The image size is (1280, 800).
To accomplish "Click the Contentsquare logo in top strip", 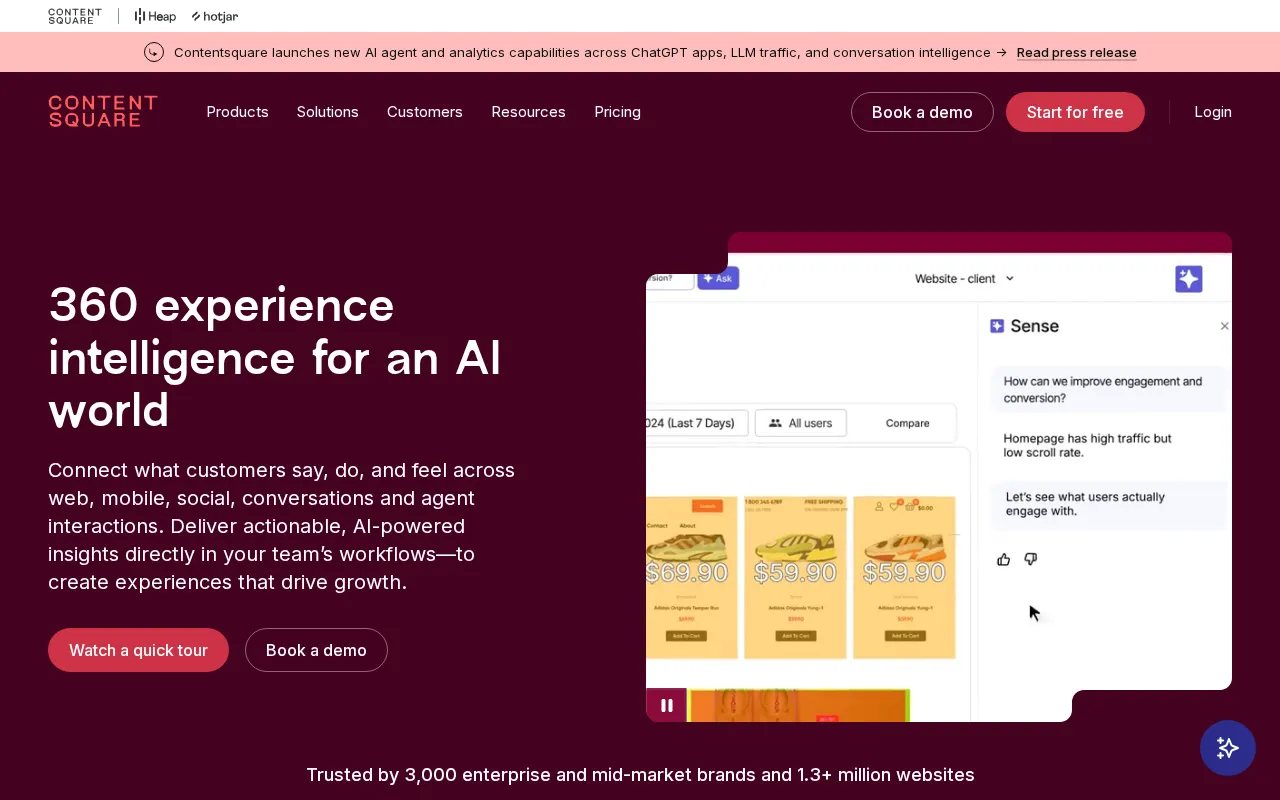I will pyautogui.click(x=75, y=16).
